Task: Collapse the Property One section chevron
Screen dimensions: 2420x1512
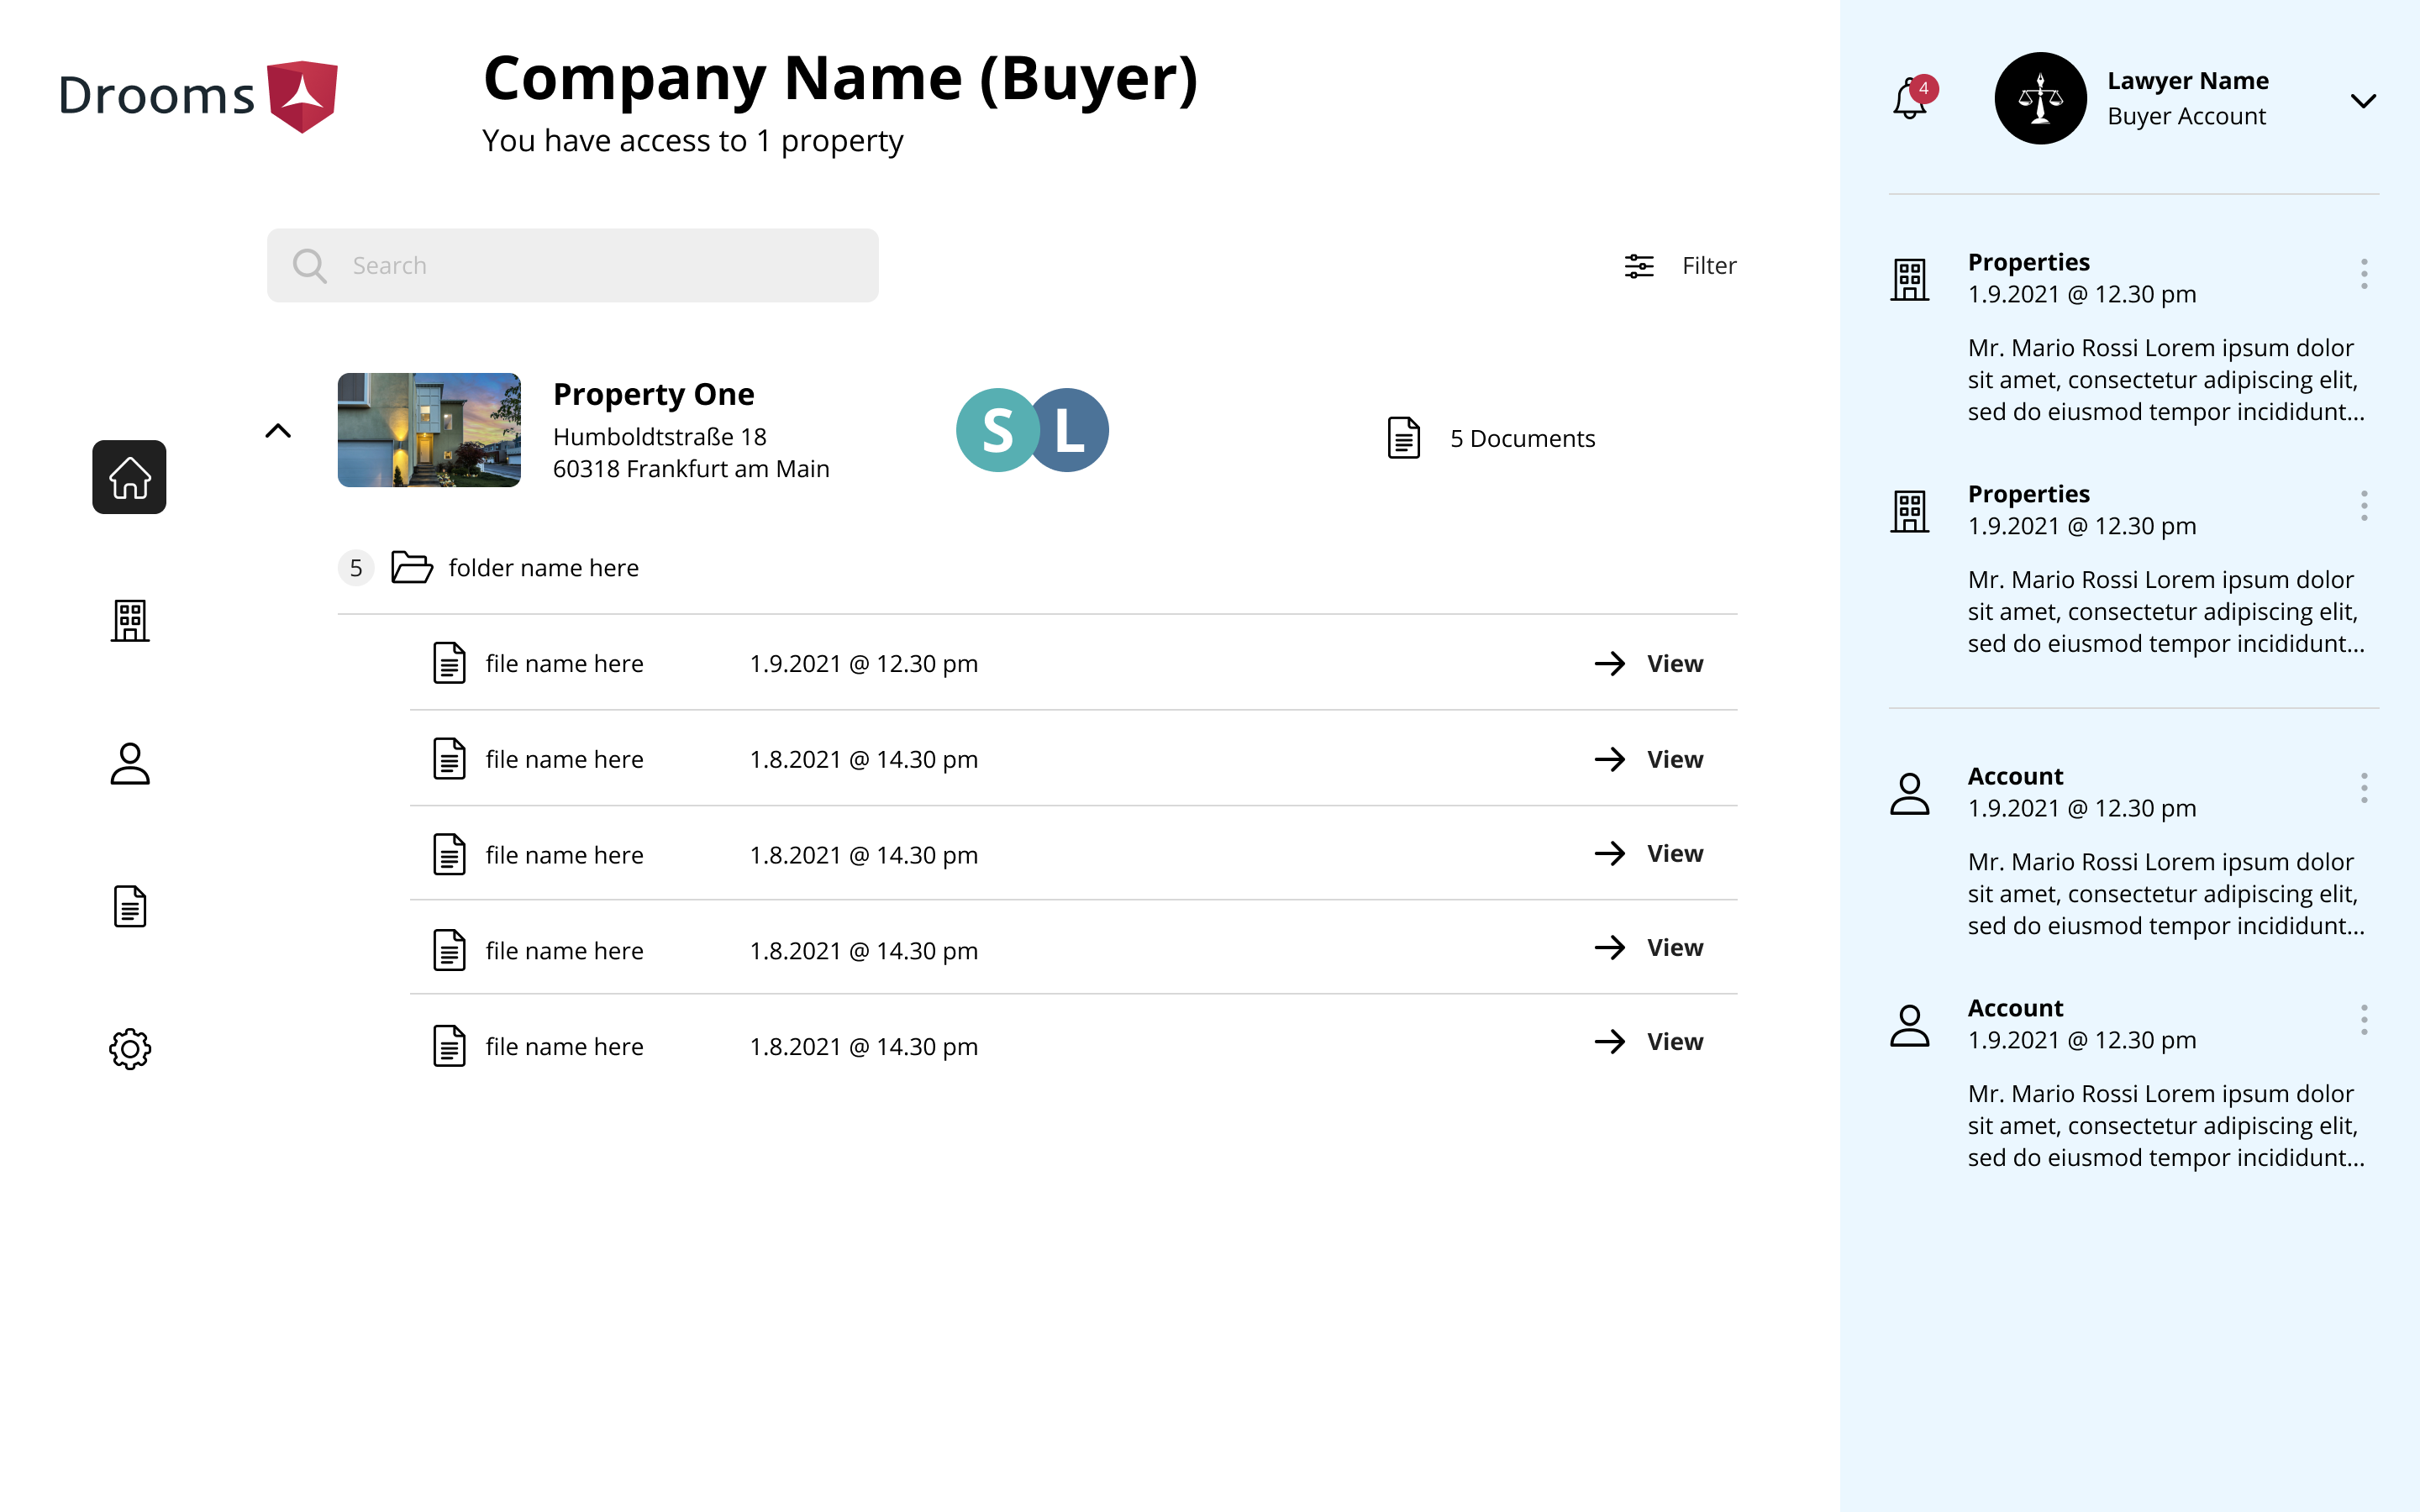Action: pos(278,431)
